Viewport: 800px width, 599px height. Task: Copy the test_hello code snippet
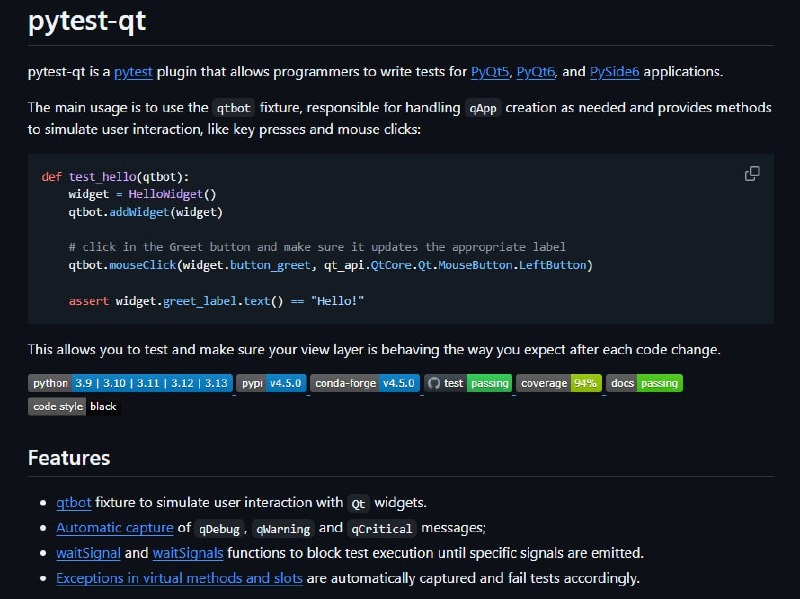(x=752, y=174)
